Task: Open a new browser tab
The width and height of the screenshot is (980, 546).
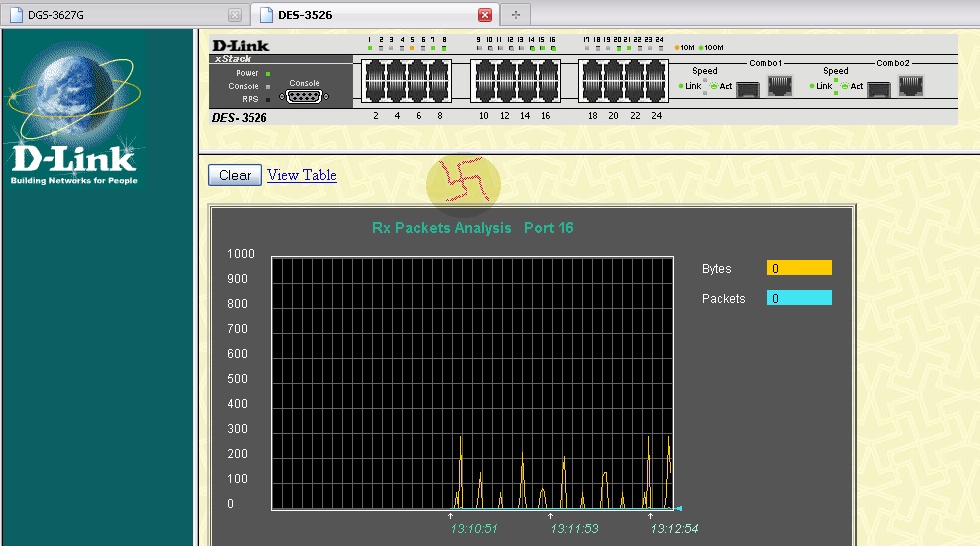Action: (515, 15)
